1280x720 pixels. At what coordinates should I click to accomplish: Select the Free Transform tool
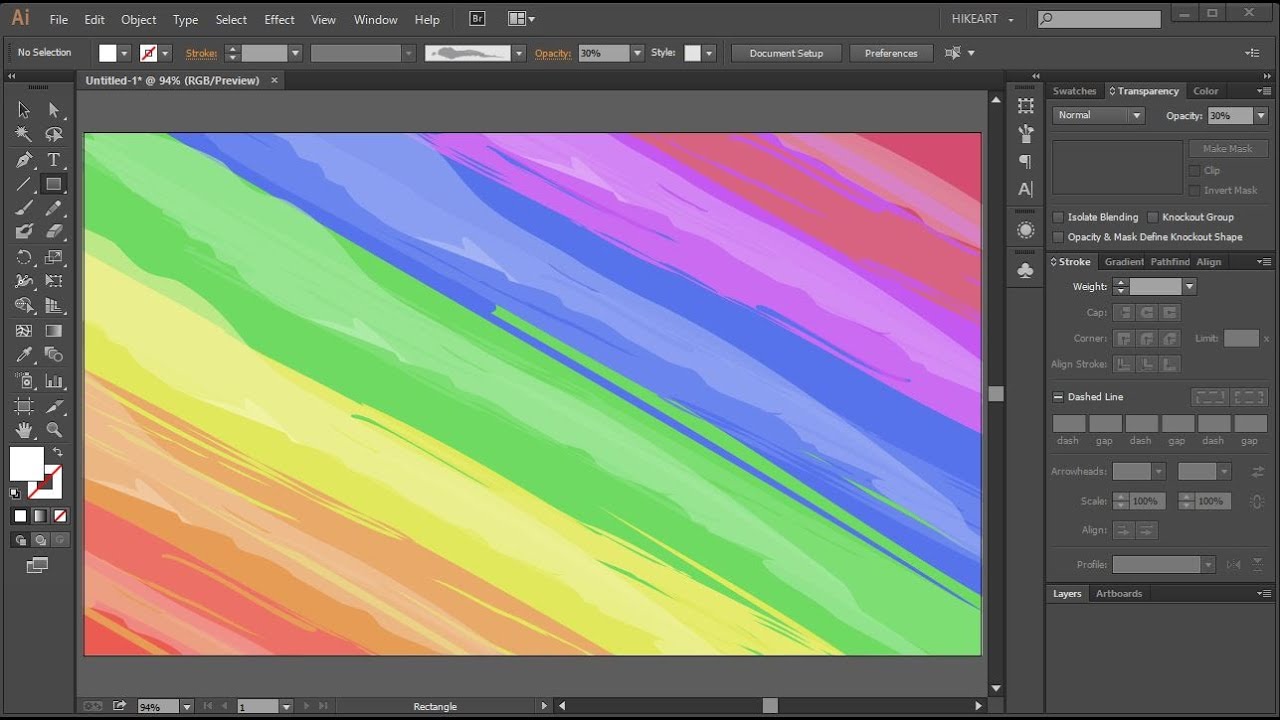[54, 282]
